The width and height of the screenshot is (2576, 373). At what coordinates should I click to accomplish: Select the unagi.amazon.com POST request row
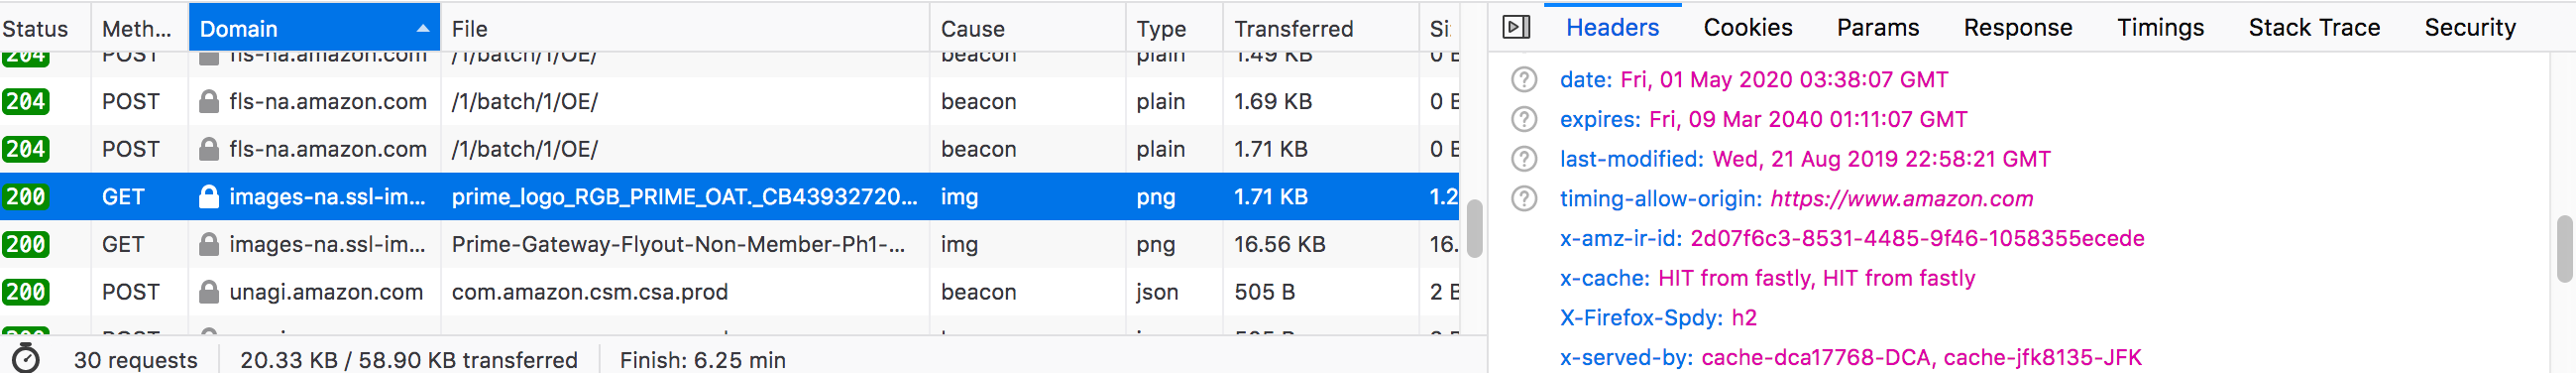tap(730, 292)
